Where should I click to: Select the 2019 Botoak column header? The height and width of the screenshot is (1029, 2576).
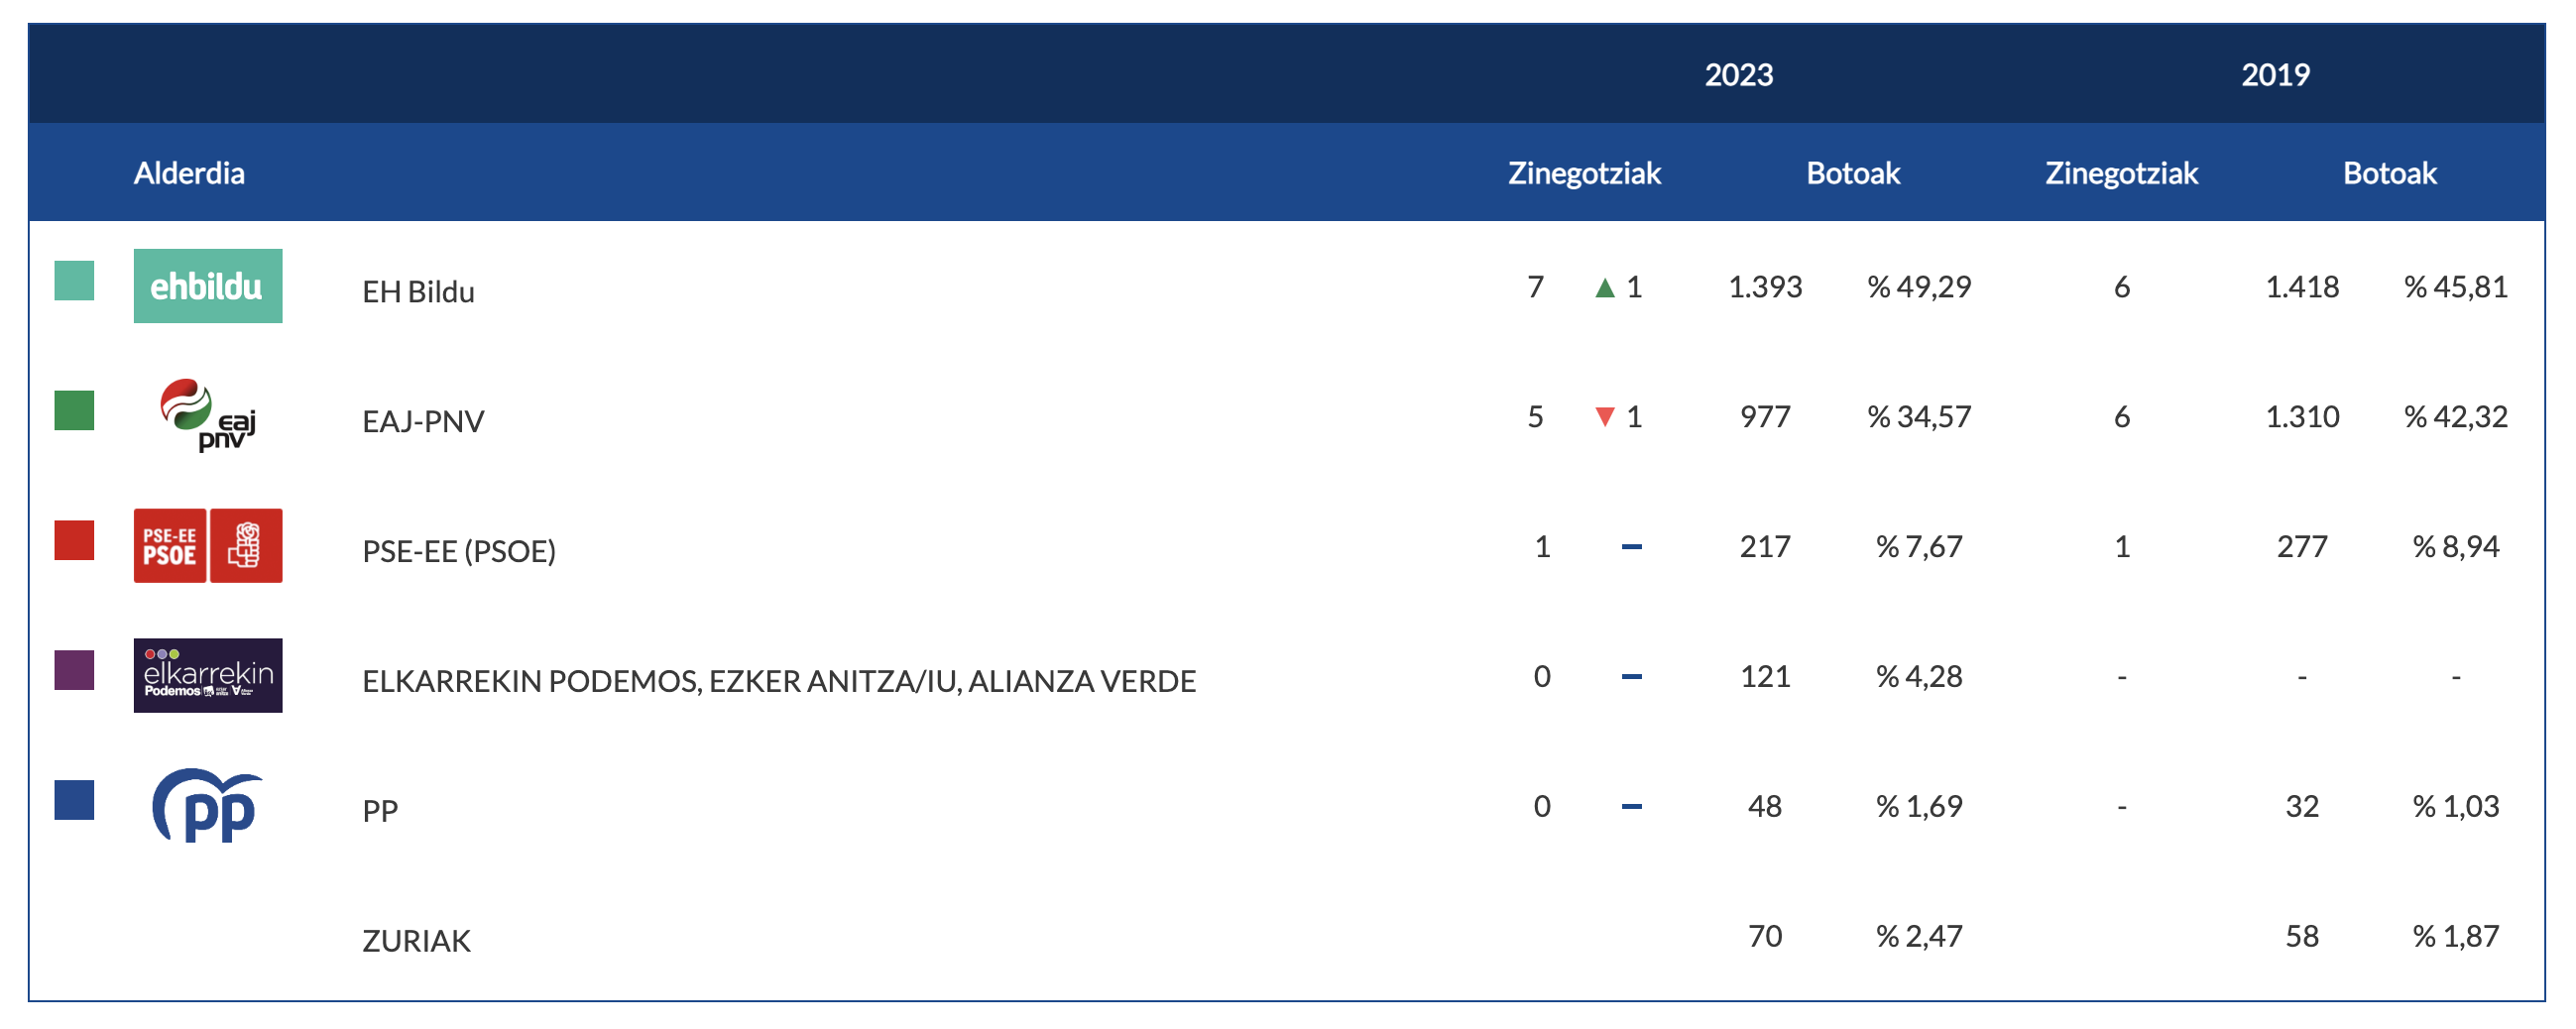click(2389, 173)
